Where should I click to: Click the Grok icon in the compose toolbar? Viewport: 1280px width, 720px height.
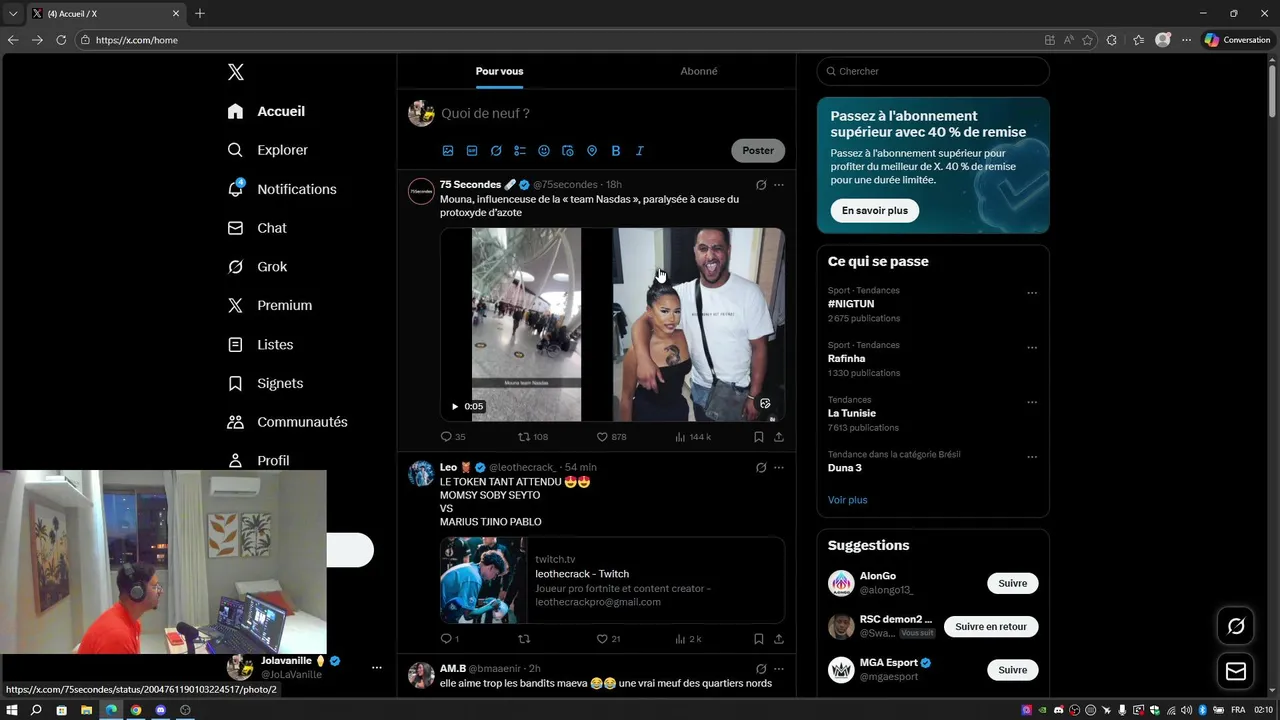click(496, 151)
